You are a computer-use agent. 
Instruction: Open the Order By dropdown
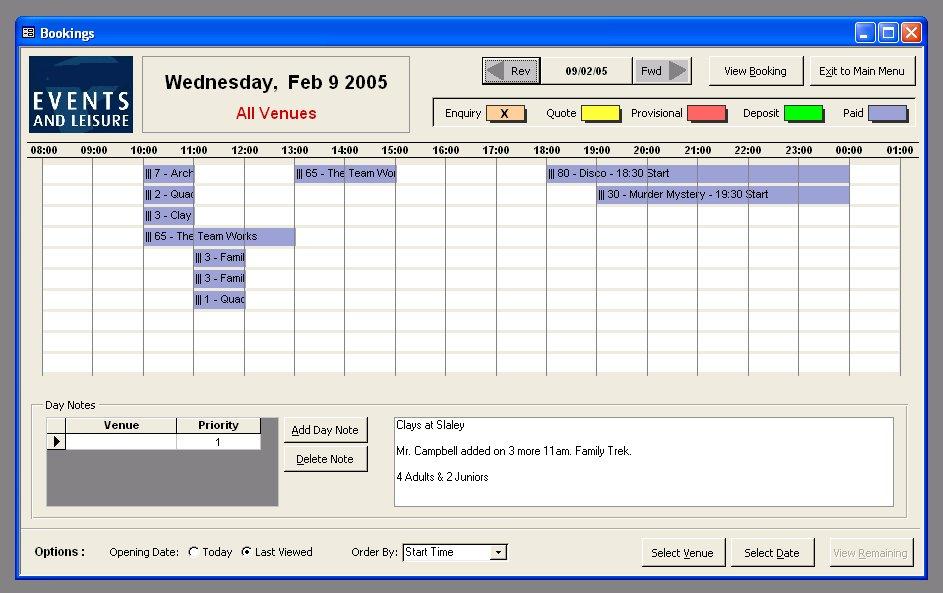point(498,552)
